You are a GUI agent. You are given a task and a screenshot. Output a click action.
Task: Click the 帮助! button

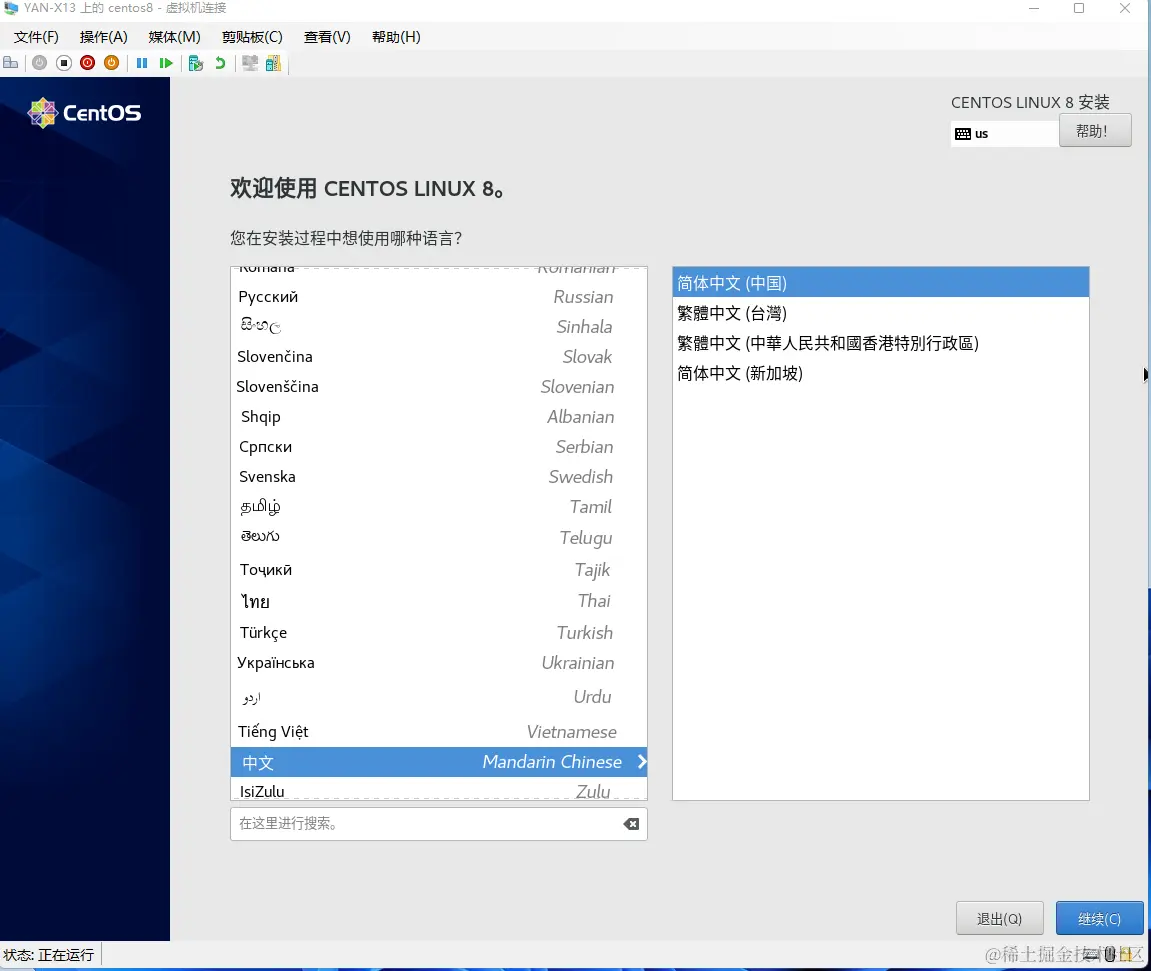tap(1094, 131)
